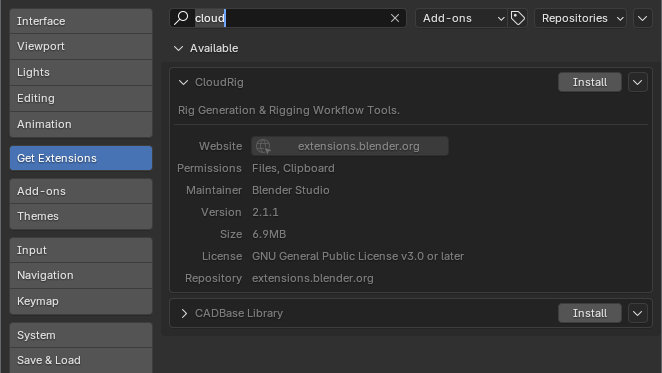This screenshot has height=373, width=662.
Task: Switch to the Themes preferences tab
Action: pyautogui.click(x=81, y=216)
